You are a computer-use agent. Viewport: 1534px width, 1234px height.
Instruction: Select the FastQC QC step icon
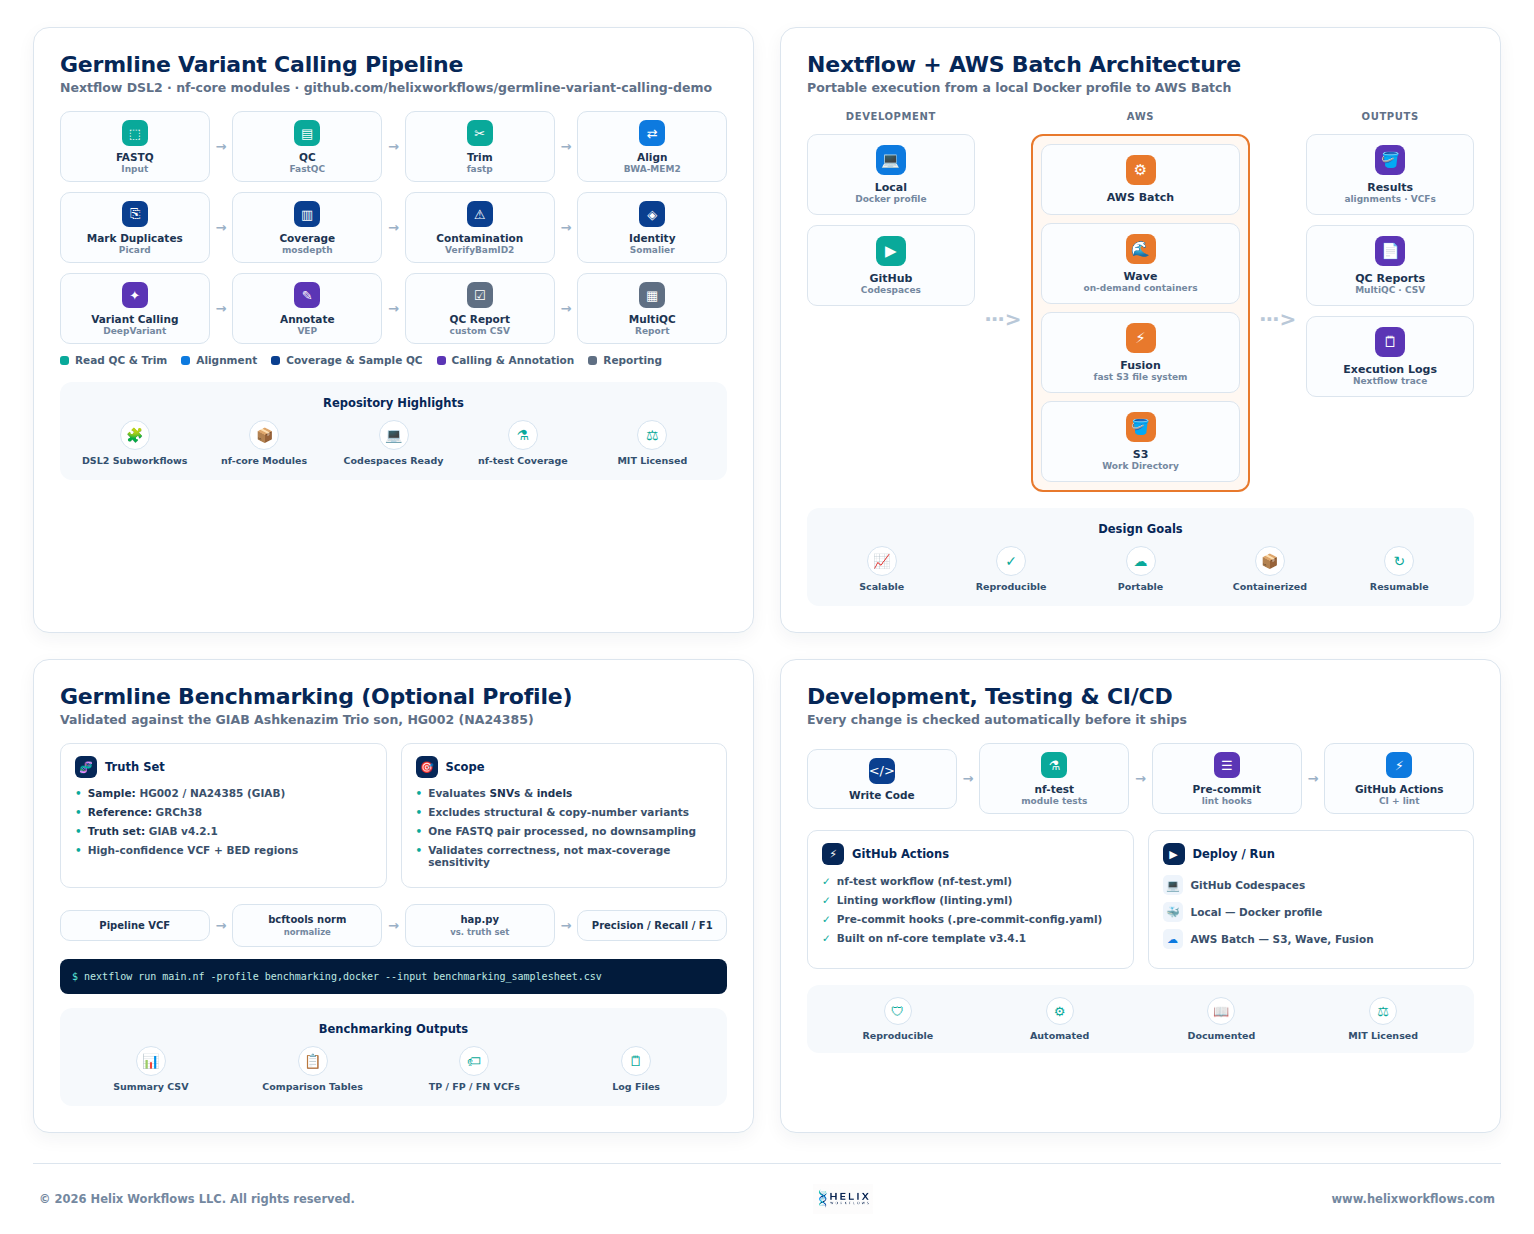point(307,133)
